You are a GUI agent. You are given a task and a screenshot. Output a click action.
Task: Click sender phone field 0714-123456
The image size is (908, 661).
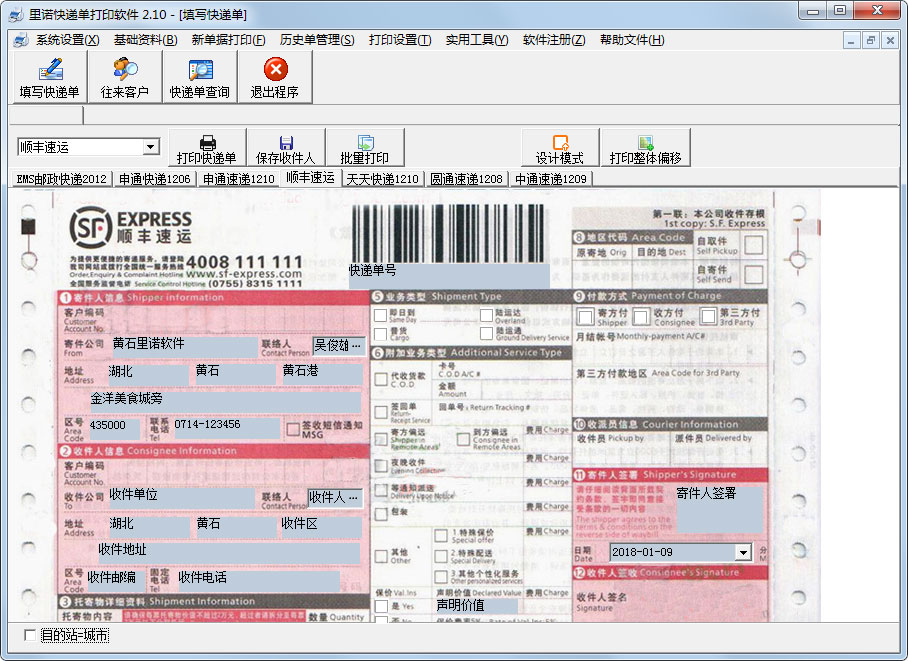tap(226, 428)
